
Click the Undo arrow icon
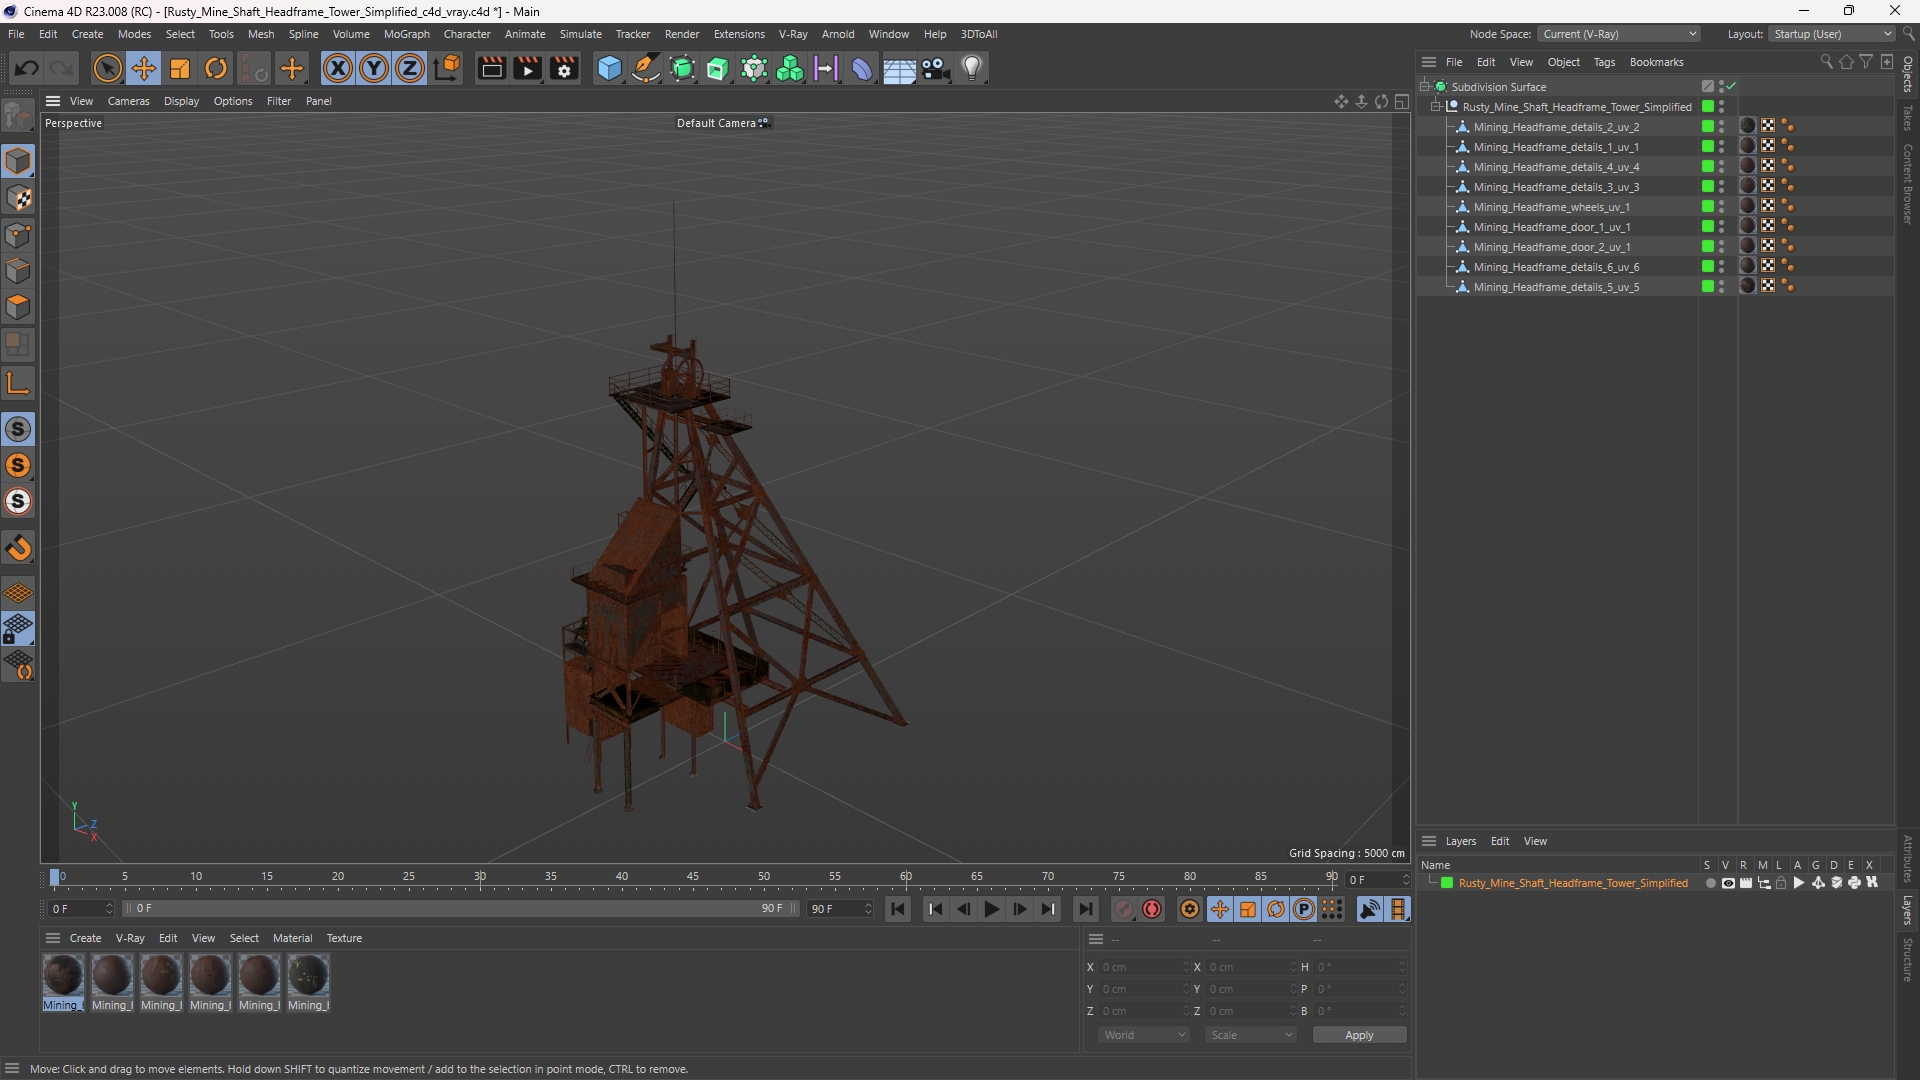pyautogui.click(x=27, y=68)
